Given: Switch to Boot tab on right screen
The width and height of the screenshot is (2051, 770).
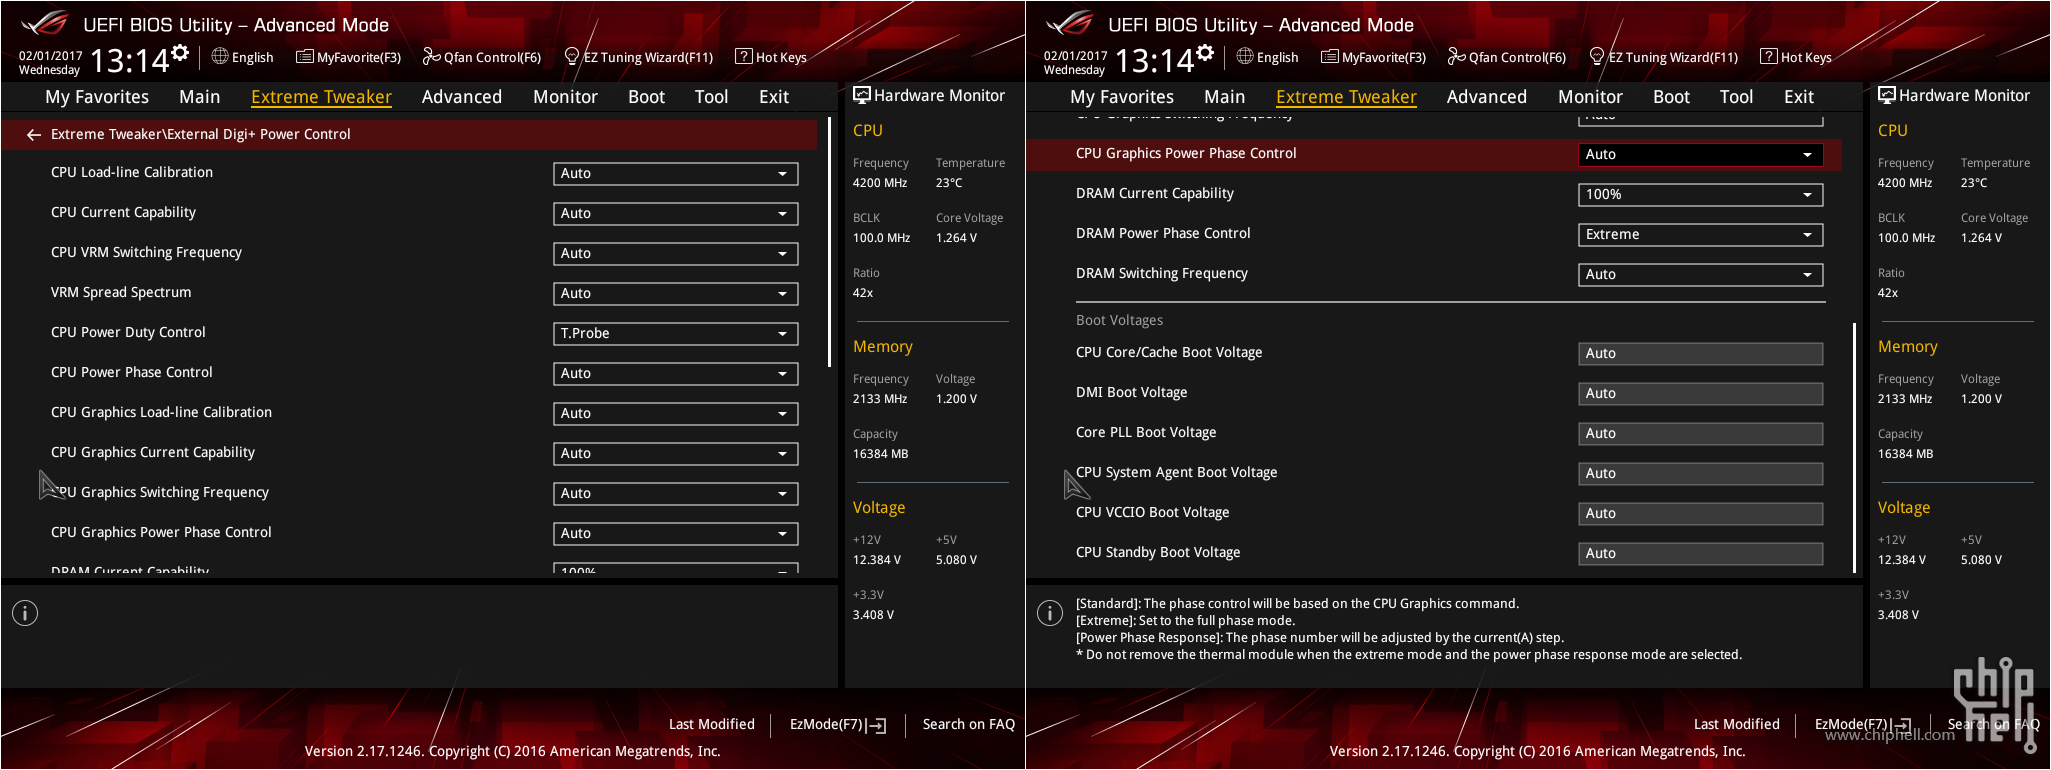Looking at the screenshot, I should pos(1671,97).
